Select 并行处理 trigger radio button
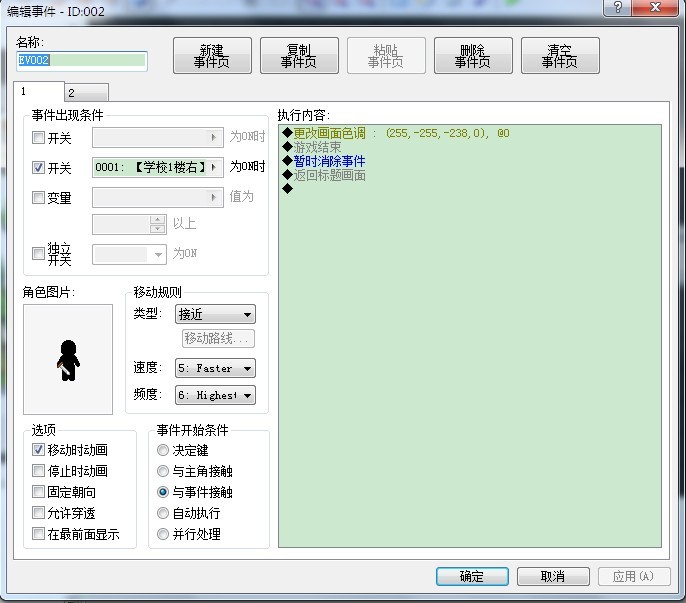 [163, 534]
